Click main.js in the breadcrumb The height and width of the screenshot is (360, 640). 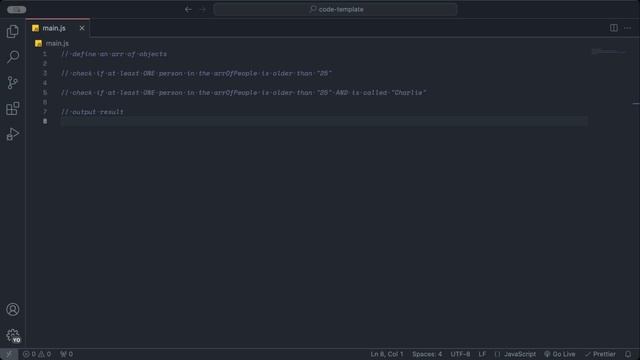[57, 43]
